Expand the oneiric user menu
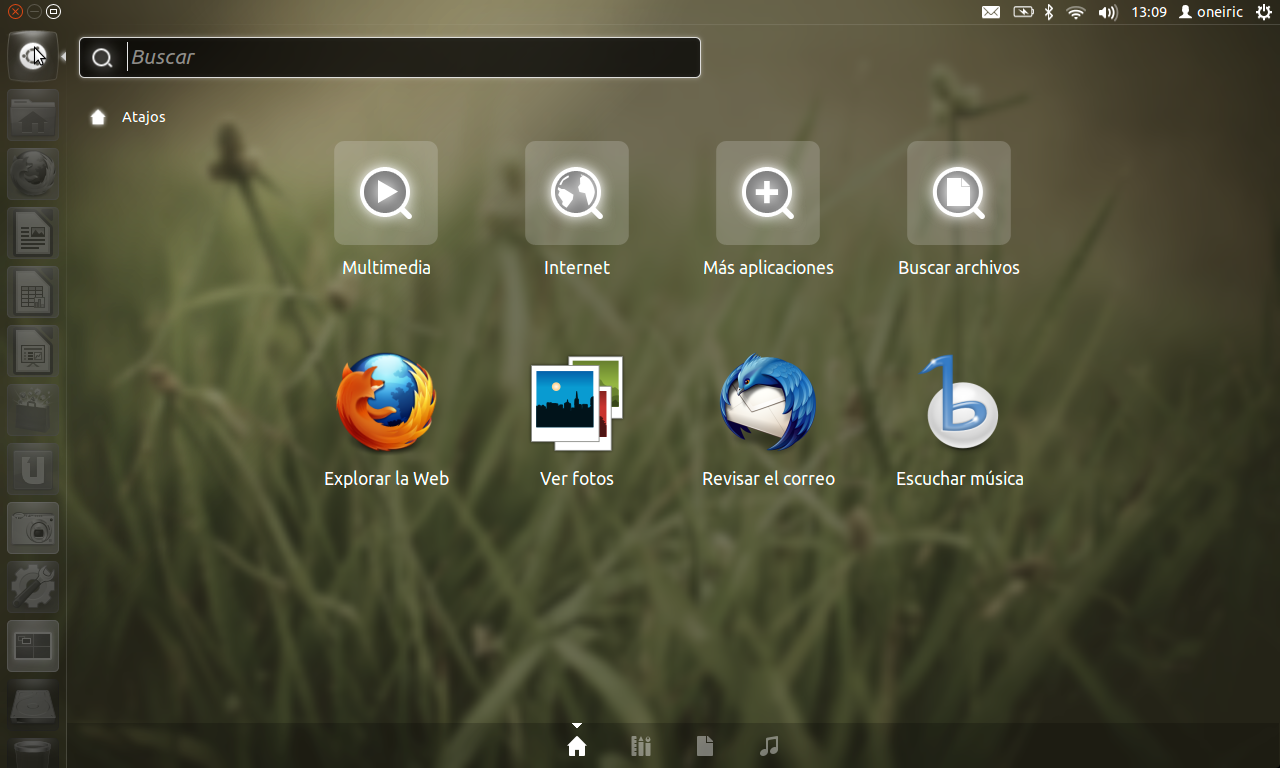 coord(1211,12)
